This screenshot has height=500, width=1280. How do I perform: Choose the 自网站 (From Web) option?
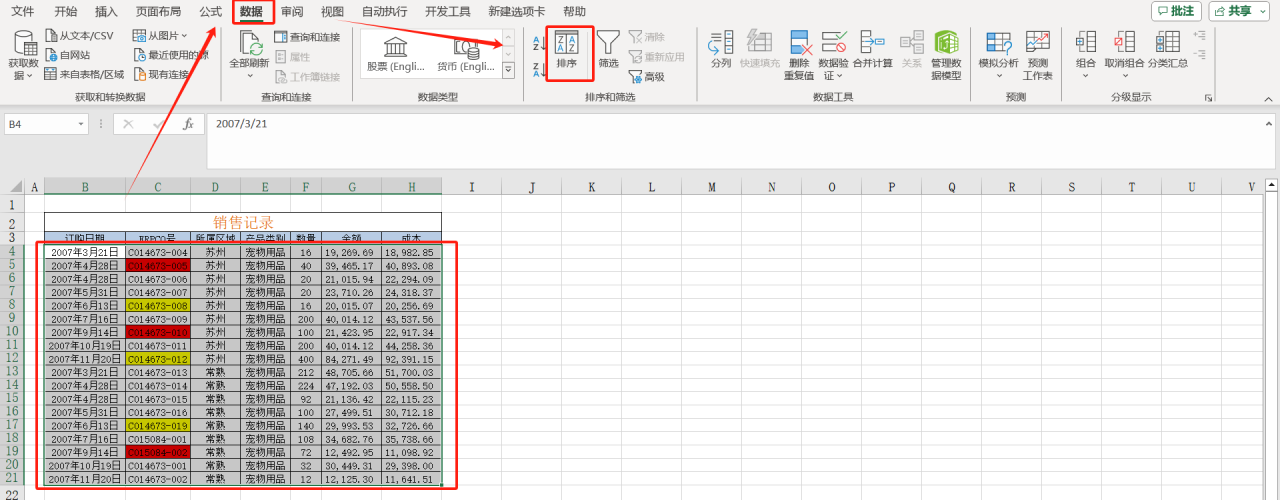pos(67,55)
